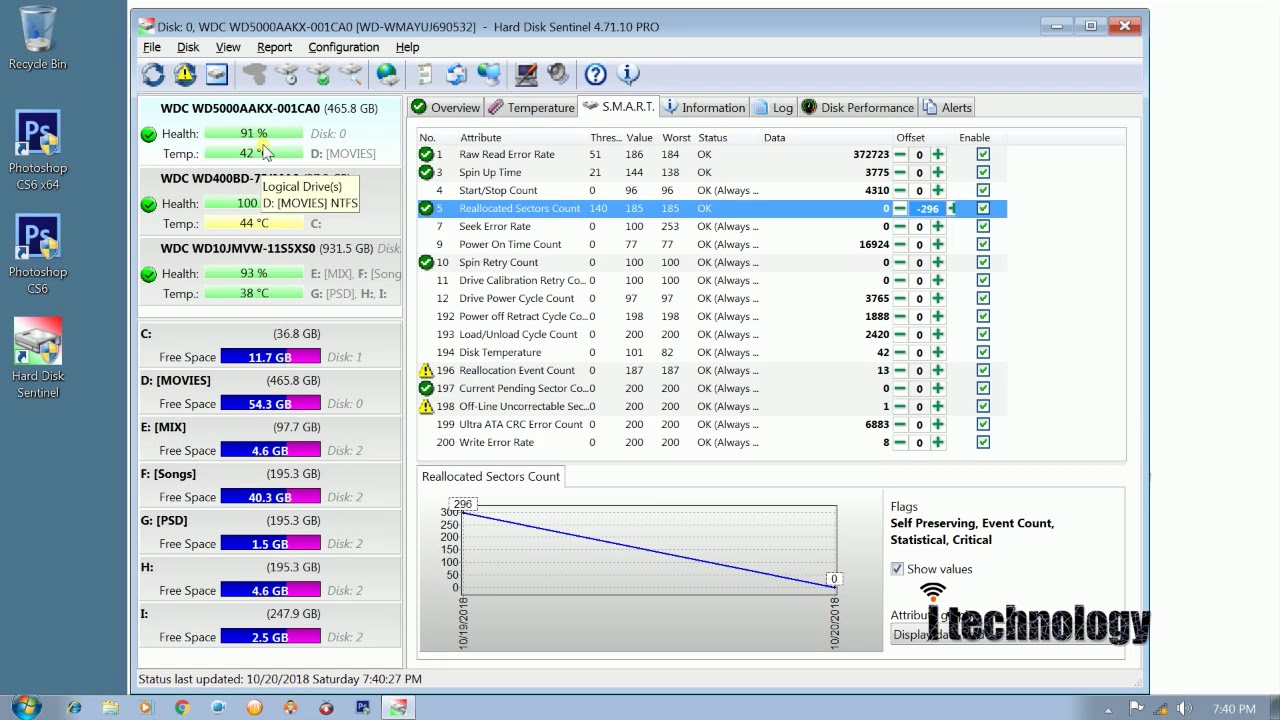The height and width of the screenshot is (720, 1280).
Task: Click the F: [Songs] free space bar
Action: [270, 497]
